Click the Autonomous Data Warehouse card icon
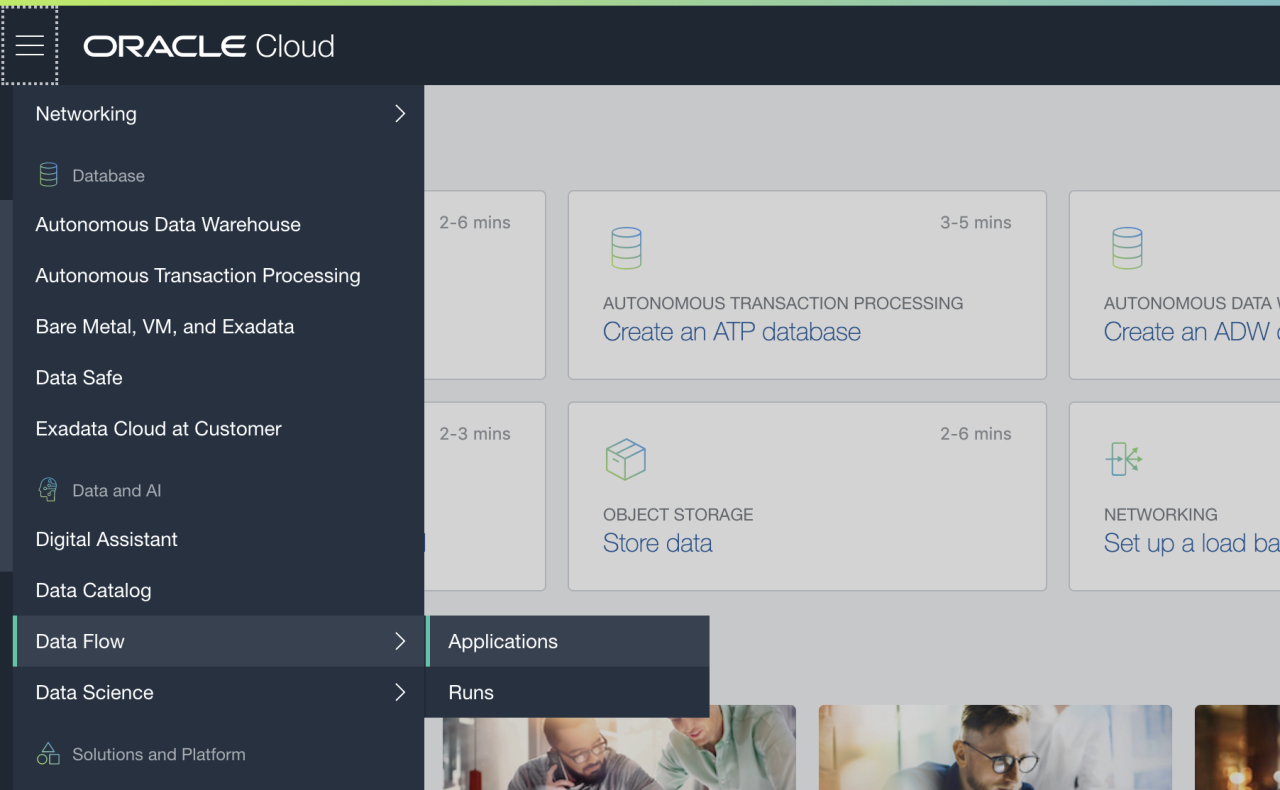The height and width of the screenshot is (790, 1280). 1127,248
